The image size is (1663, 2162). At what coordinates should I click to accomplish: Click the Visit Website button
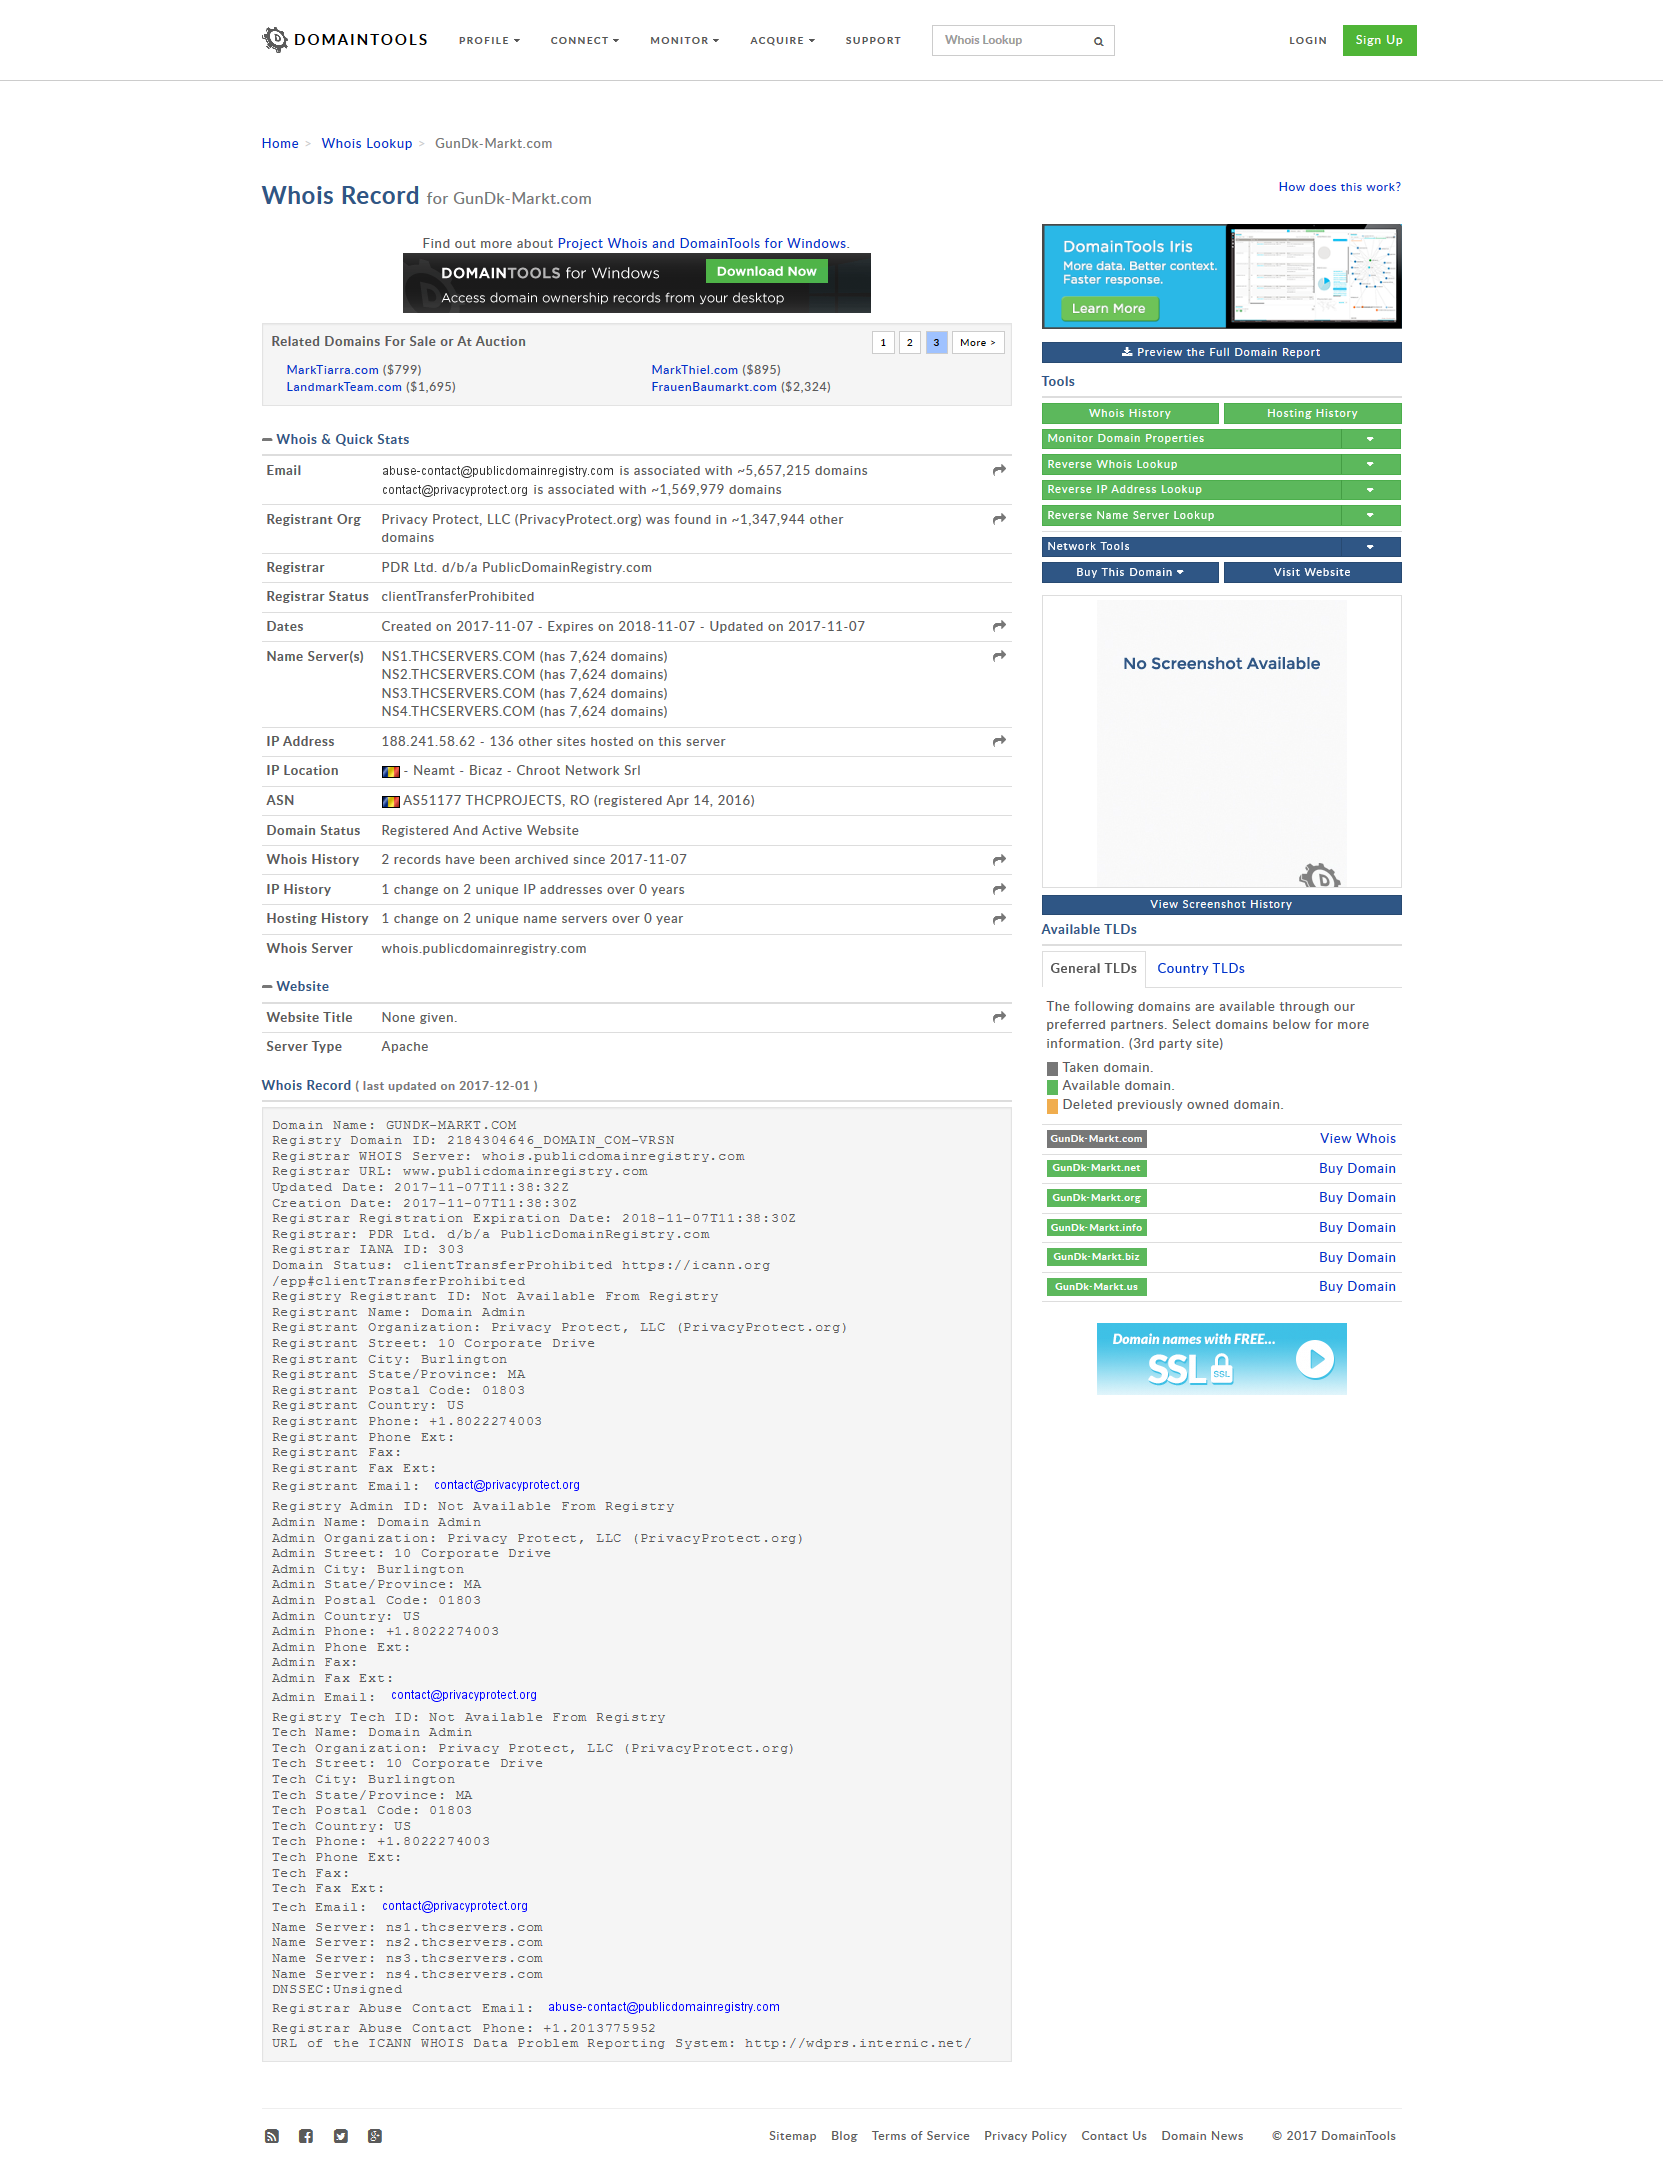point(1312,572)
